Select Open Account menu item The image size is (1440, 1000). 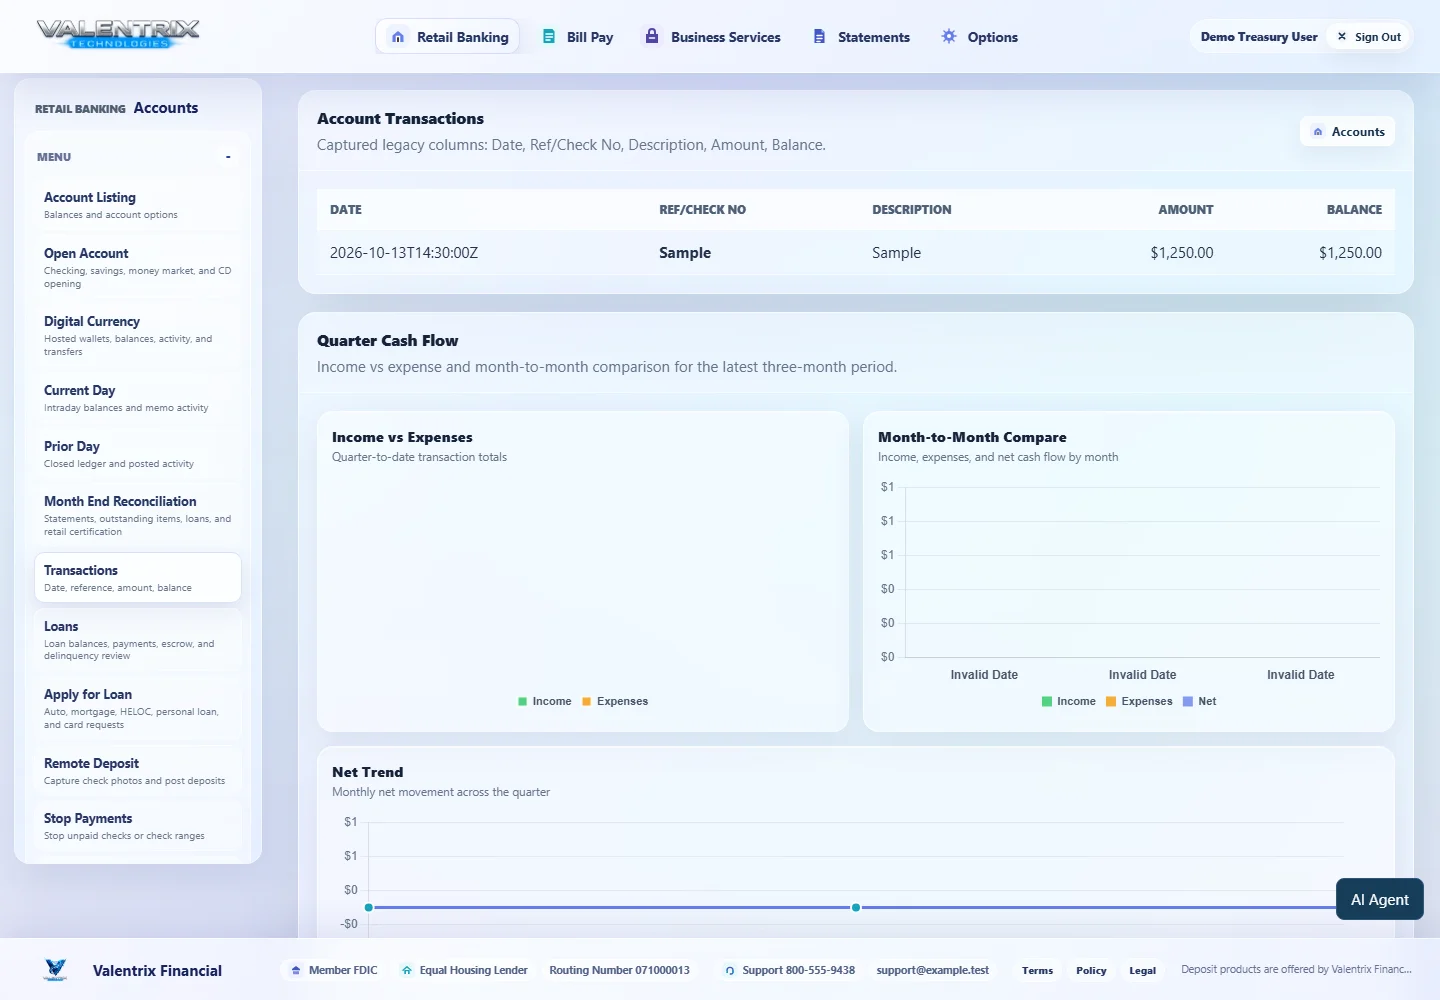coord(138,267)
